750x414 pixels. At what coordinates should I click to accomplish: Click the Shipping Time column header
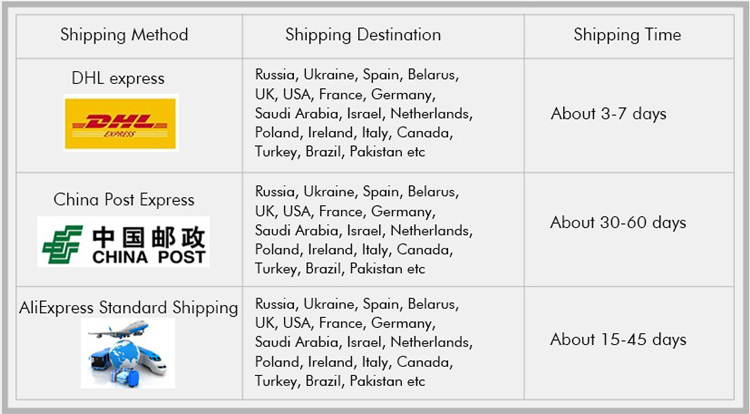pos(627,35)
